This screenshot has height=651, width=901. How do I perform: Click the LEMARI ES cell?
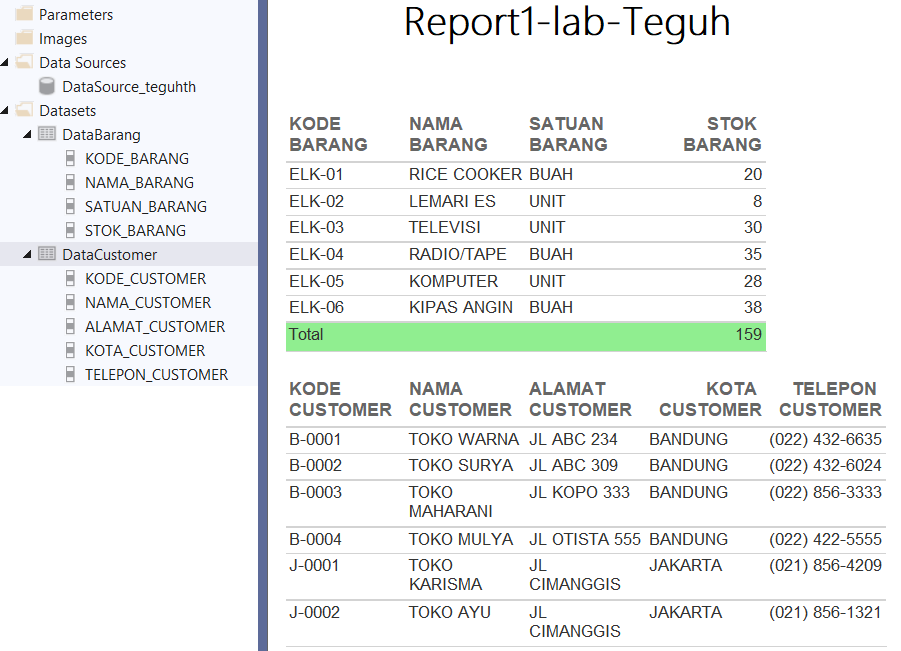[x=452, y=201]
